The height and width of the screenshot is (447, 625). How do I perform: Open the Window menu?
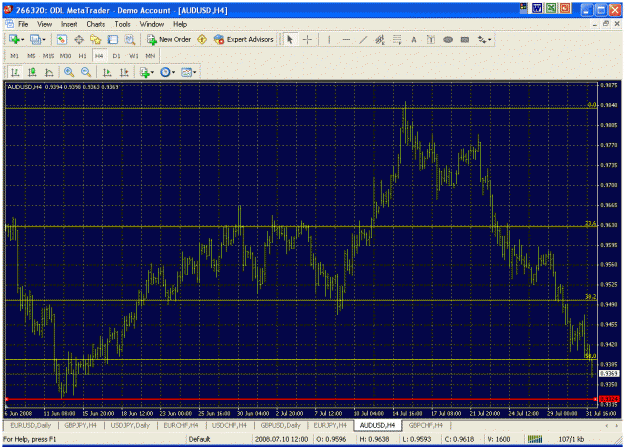(152, 24)
